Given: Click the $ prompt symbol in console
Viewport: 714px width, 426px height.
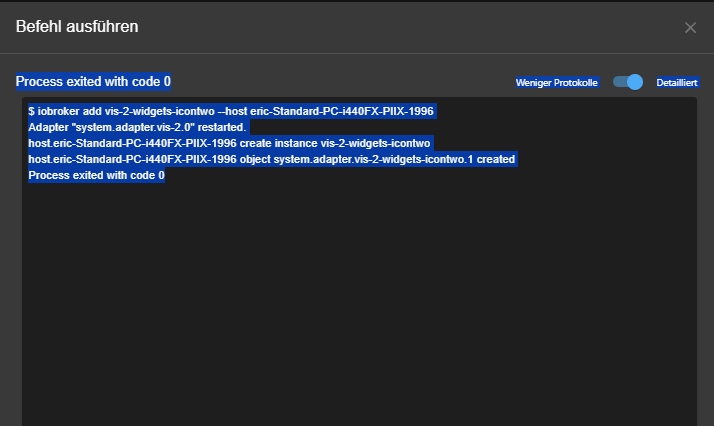Looking at the screenshot, I should point(32,111).
